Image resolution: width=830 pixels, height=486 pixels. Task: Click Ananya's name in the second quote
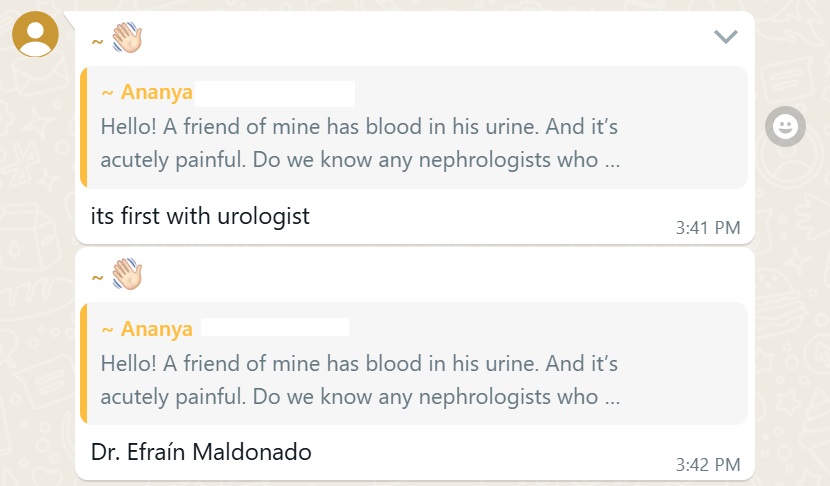pos(156,329)
